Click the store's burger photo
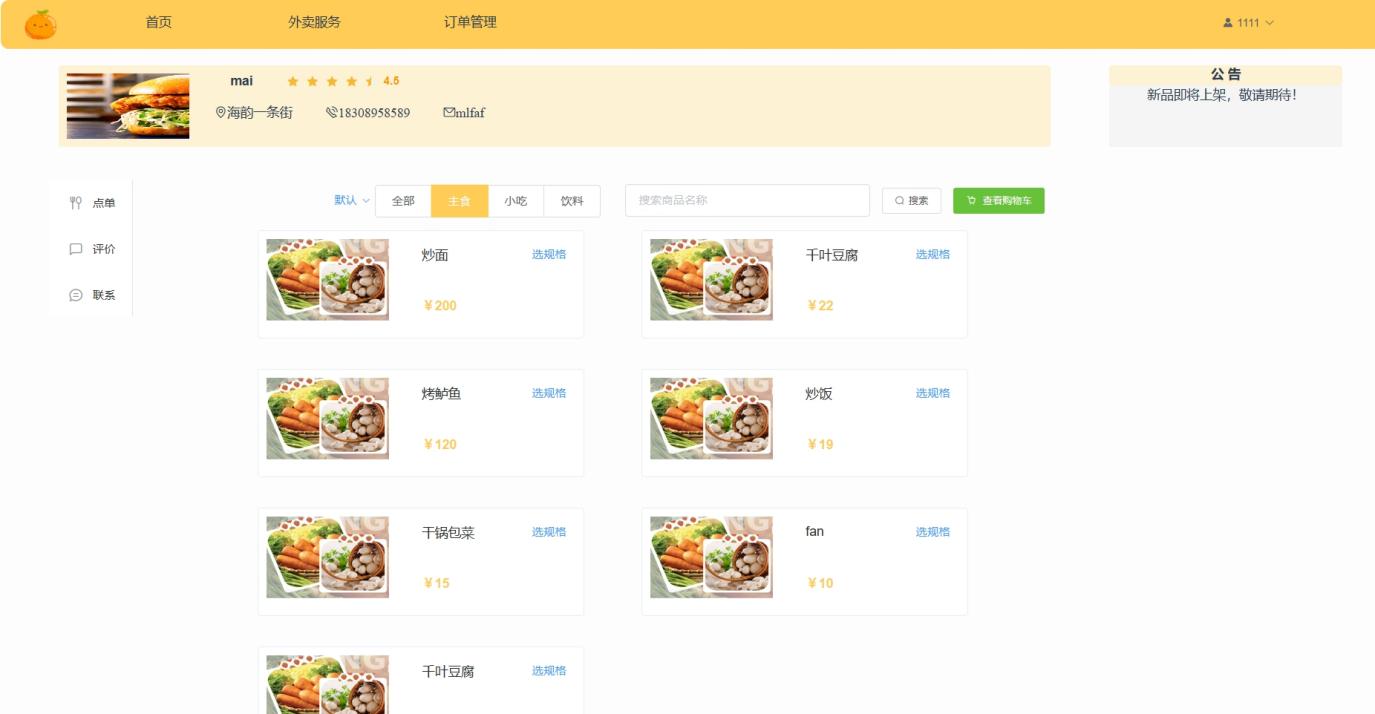Image resolution: width=1375 pixels, height=714 pixels. tap(128, 106)
